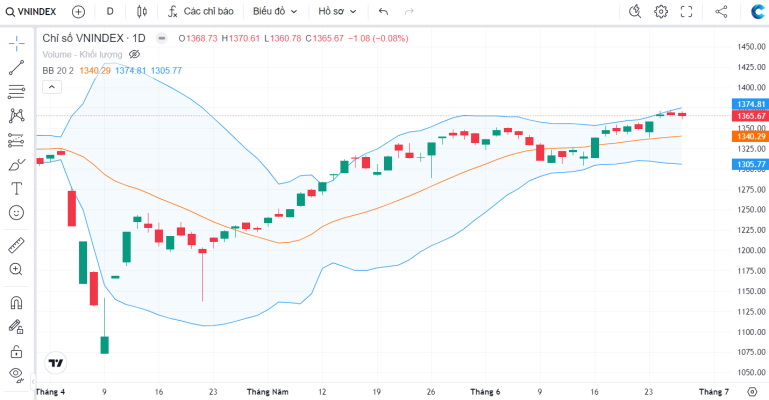This screenshot has height=400, width=769.
Task: Open Các chỉ báo indicators menu
Action: click(x=201, y=11)
